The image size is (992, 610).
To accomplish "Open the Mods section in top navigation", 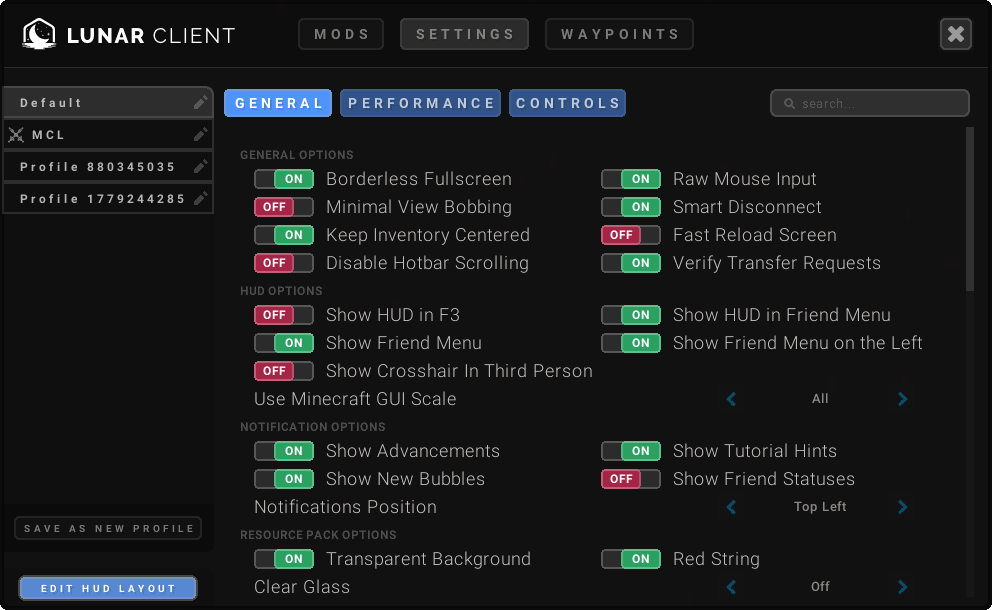I will [x=341, y=34].
